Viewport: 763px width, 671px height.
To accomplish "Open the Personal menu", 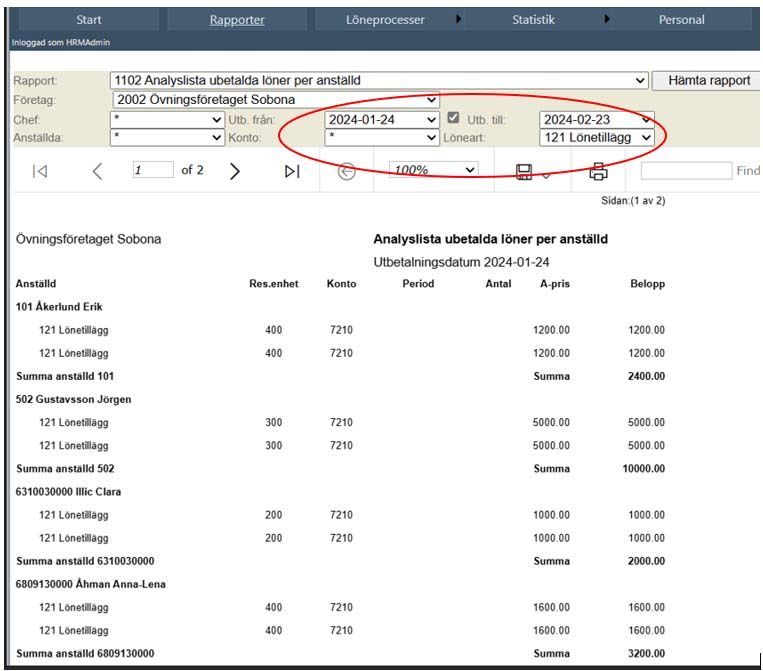I will point(681,20).
